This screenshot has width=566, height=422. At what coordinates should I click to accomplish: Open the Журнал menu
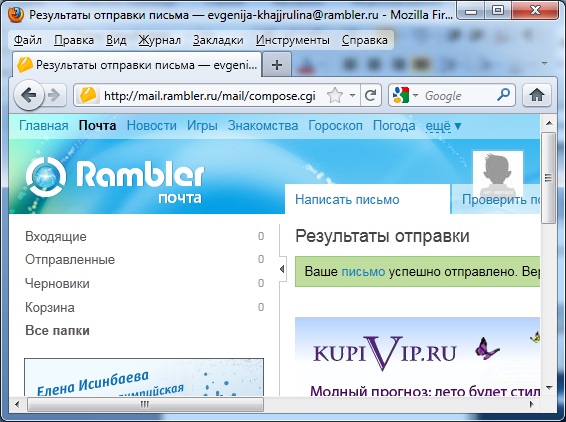point(160,40)
